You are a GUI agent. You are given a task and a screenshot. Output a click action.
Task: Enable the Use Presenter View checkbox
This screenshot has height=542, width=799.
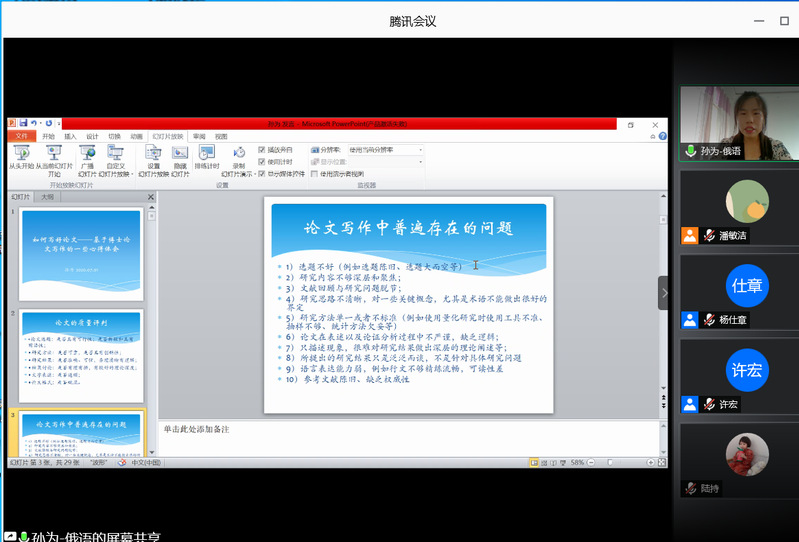click(x=313, y=173)
